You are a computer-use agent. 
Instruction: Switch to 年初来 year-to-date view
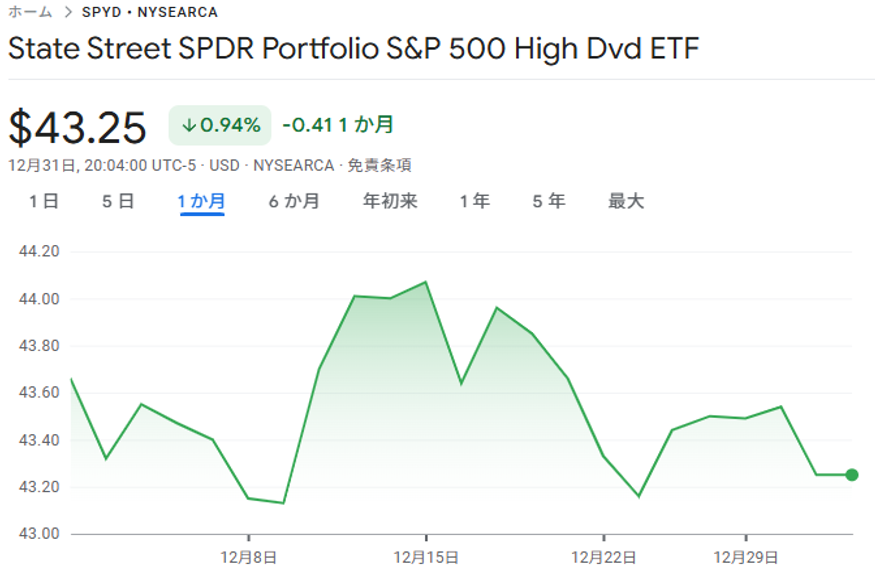coord(390,201)
